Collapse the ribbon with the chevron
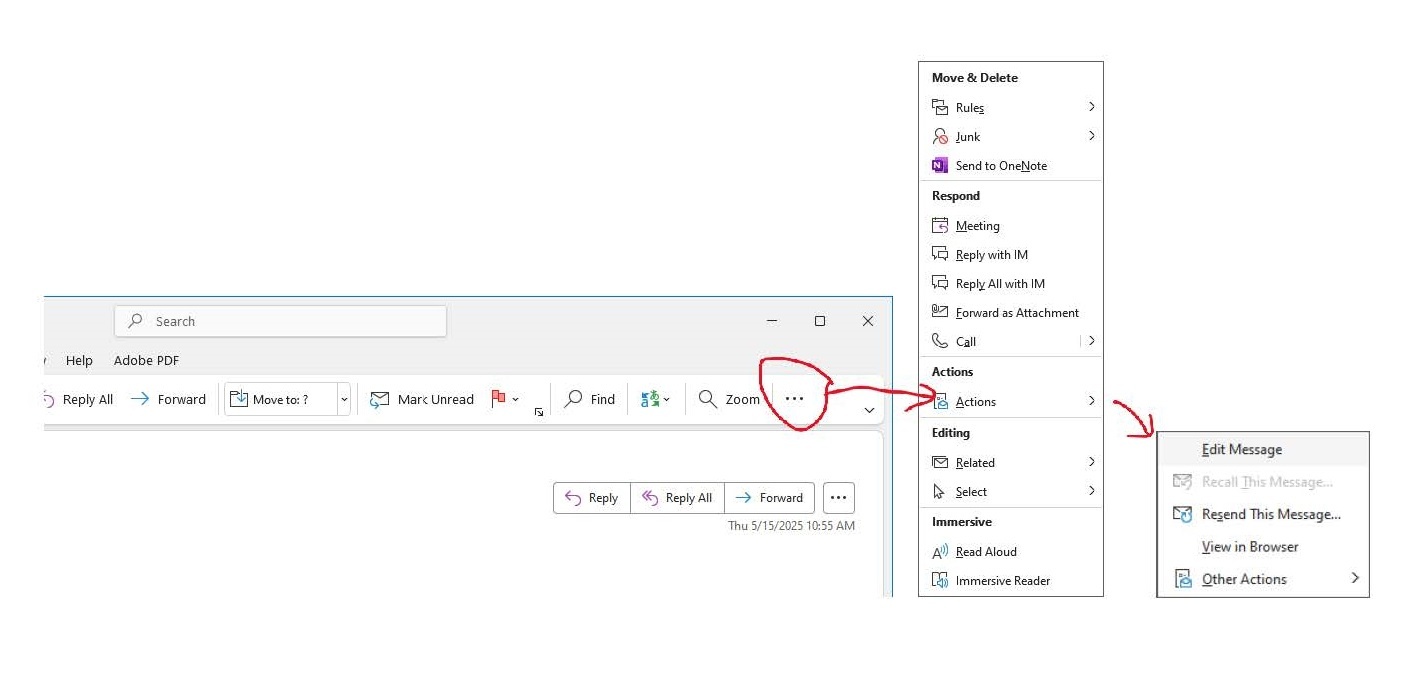The image size is (1425, 679). (x=869, y=410)
